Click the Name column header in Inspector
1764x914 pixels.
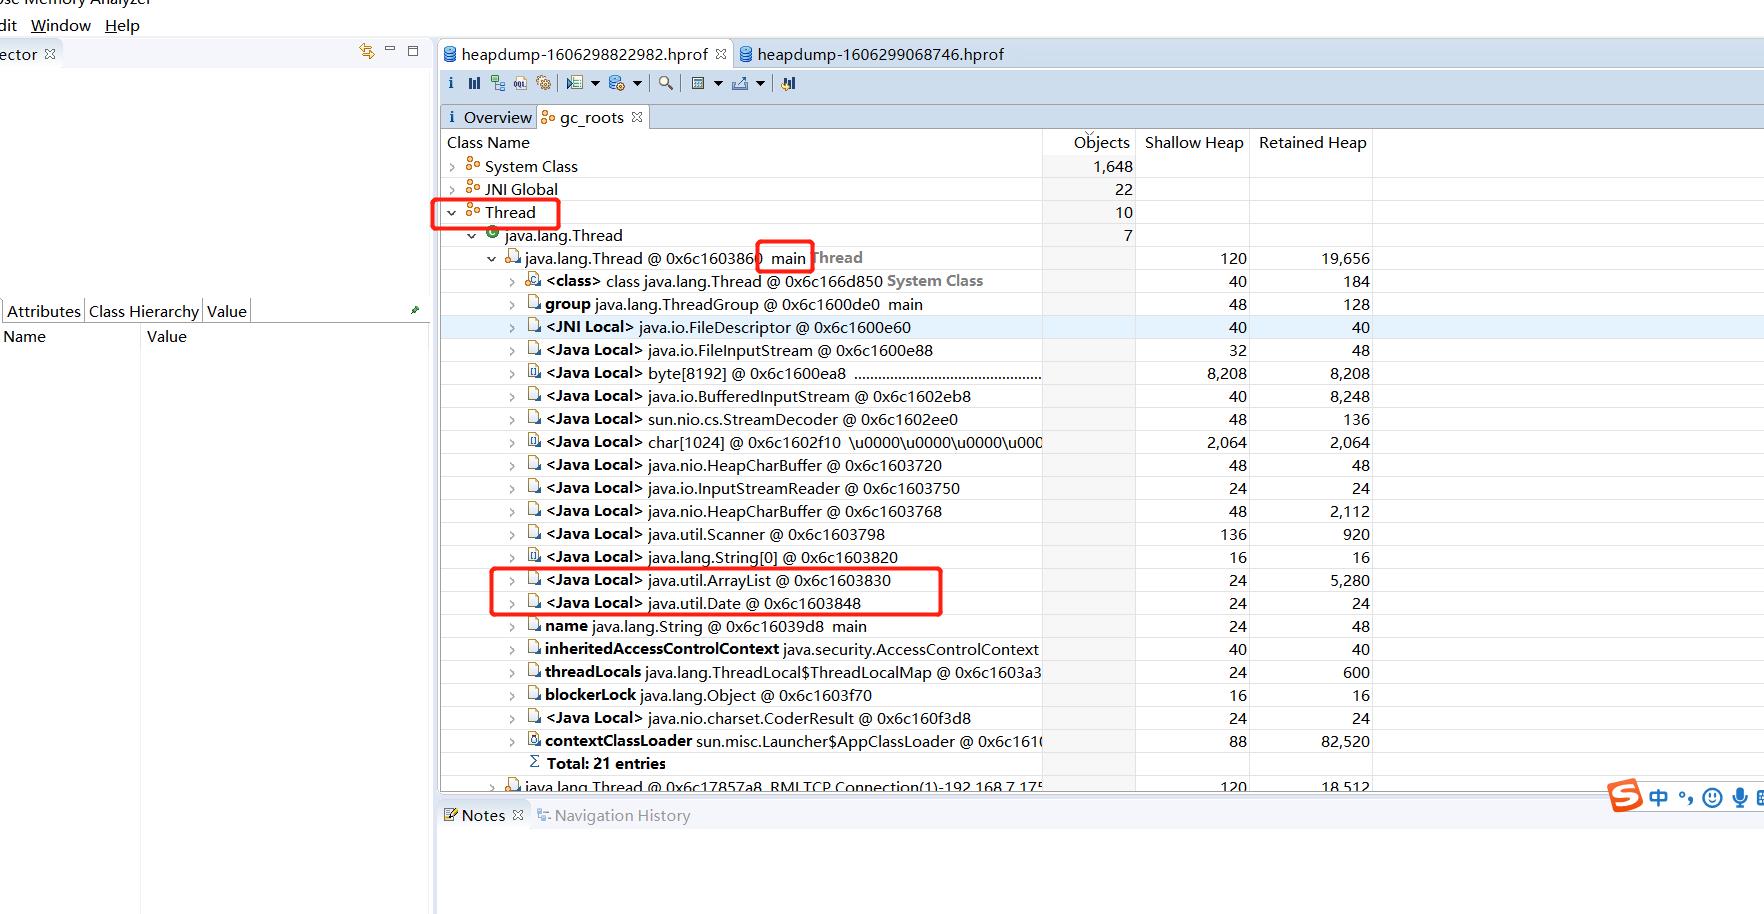pos(70,336)
